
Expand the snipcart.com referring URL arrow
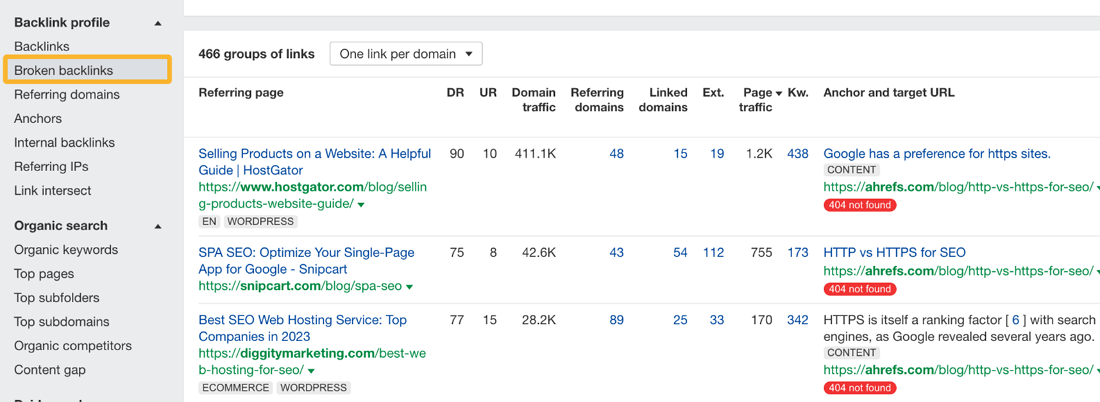(x=409, y=287)
